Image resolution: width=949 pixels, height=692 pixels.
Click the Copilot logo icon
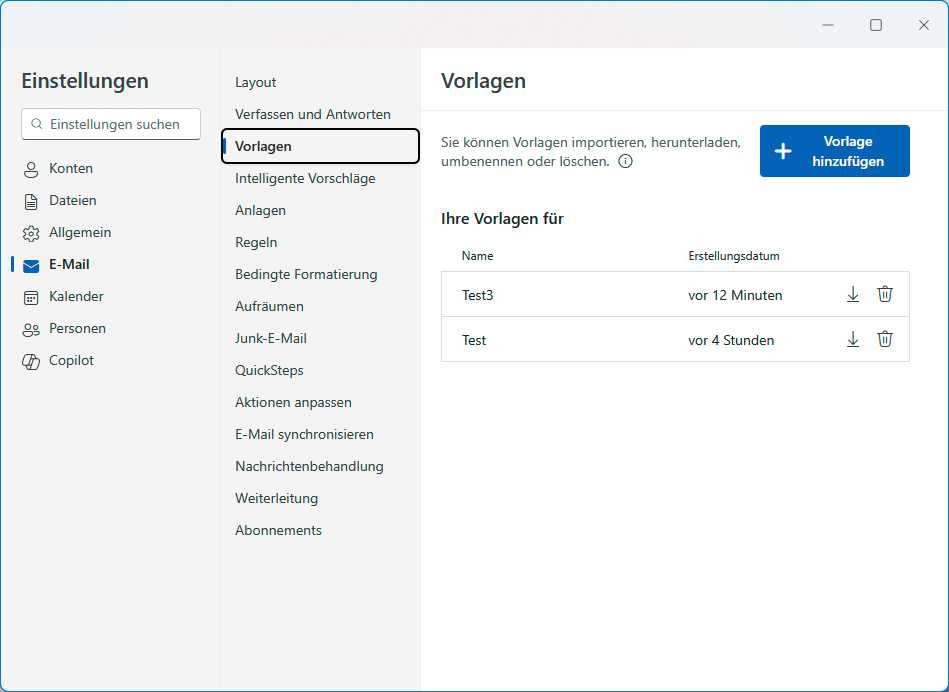[31, 361]
